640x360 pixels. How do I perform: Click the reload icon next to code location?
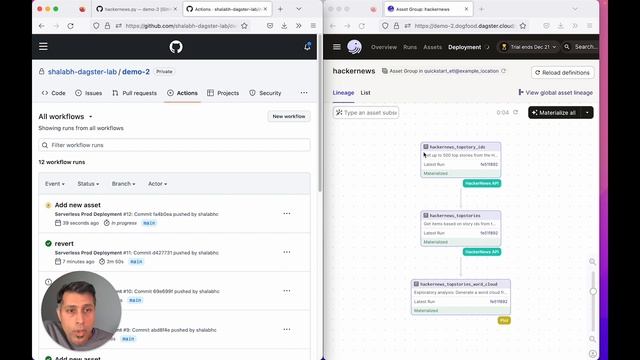(504, 71)
